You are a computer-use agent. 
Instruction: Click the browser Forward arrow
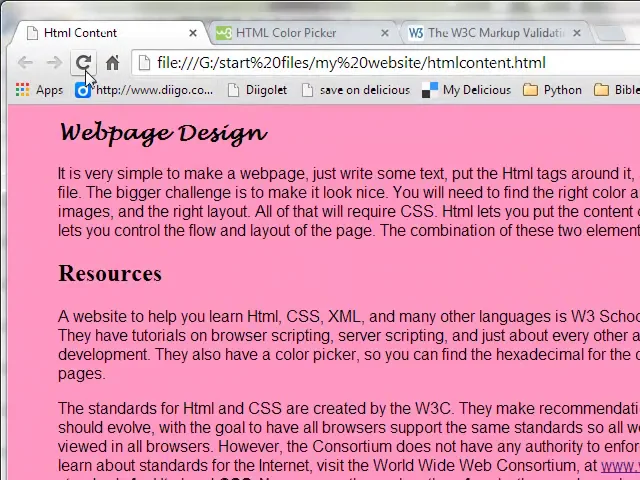tap(54, 62)
